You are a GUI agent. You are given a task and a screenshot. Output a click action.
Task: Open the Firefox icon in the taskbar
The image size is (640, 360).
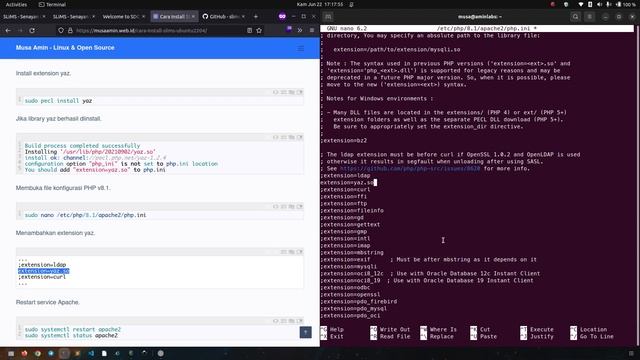(24, 353)
